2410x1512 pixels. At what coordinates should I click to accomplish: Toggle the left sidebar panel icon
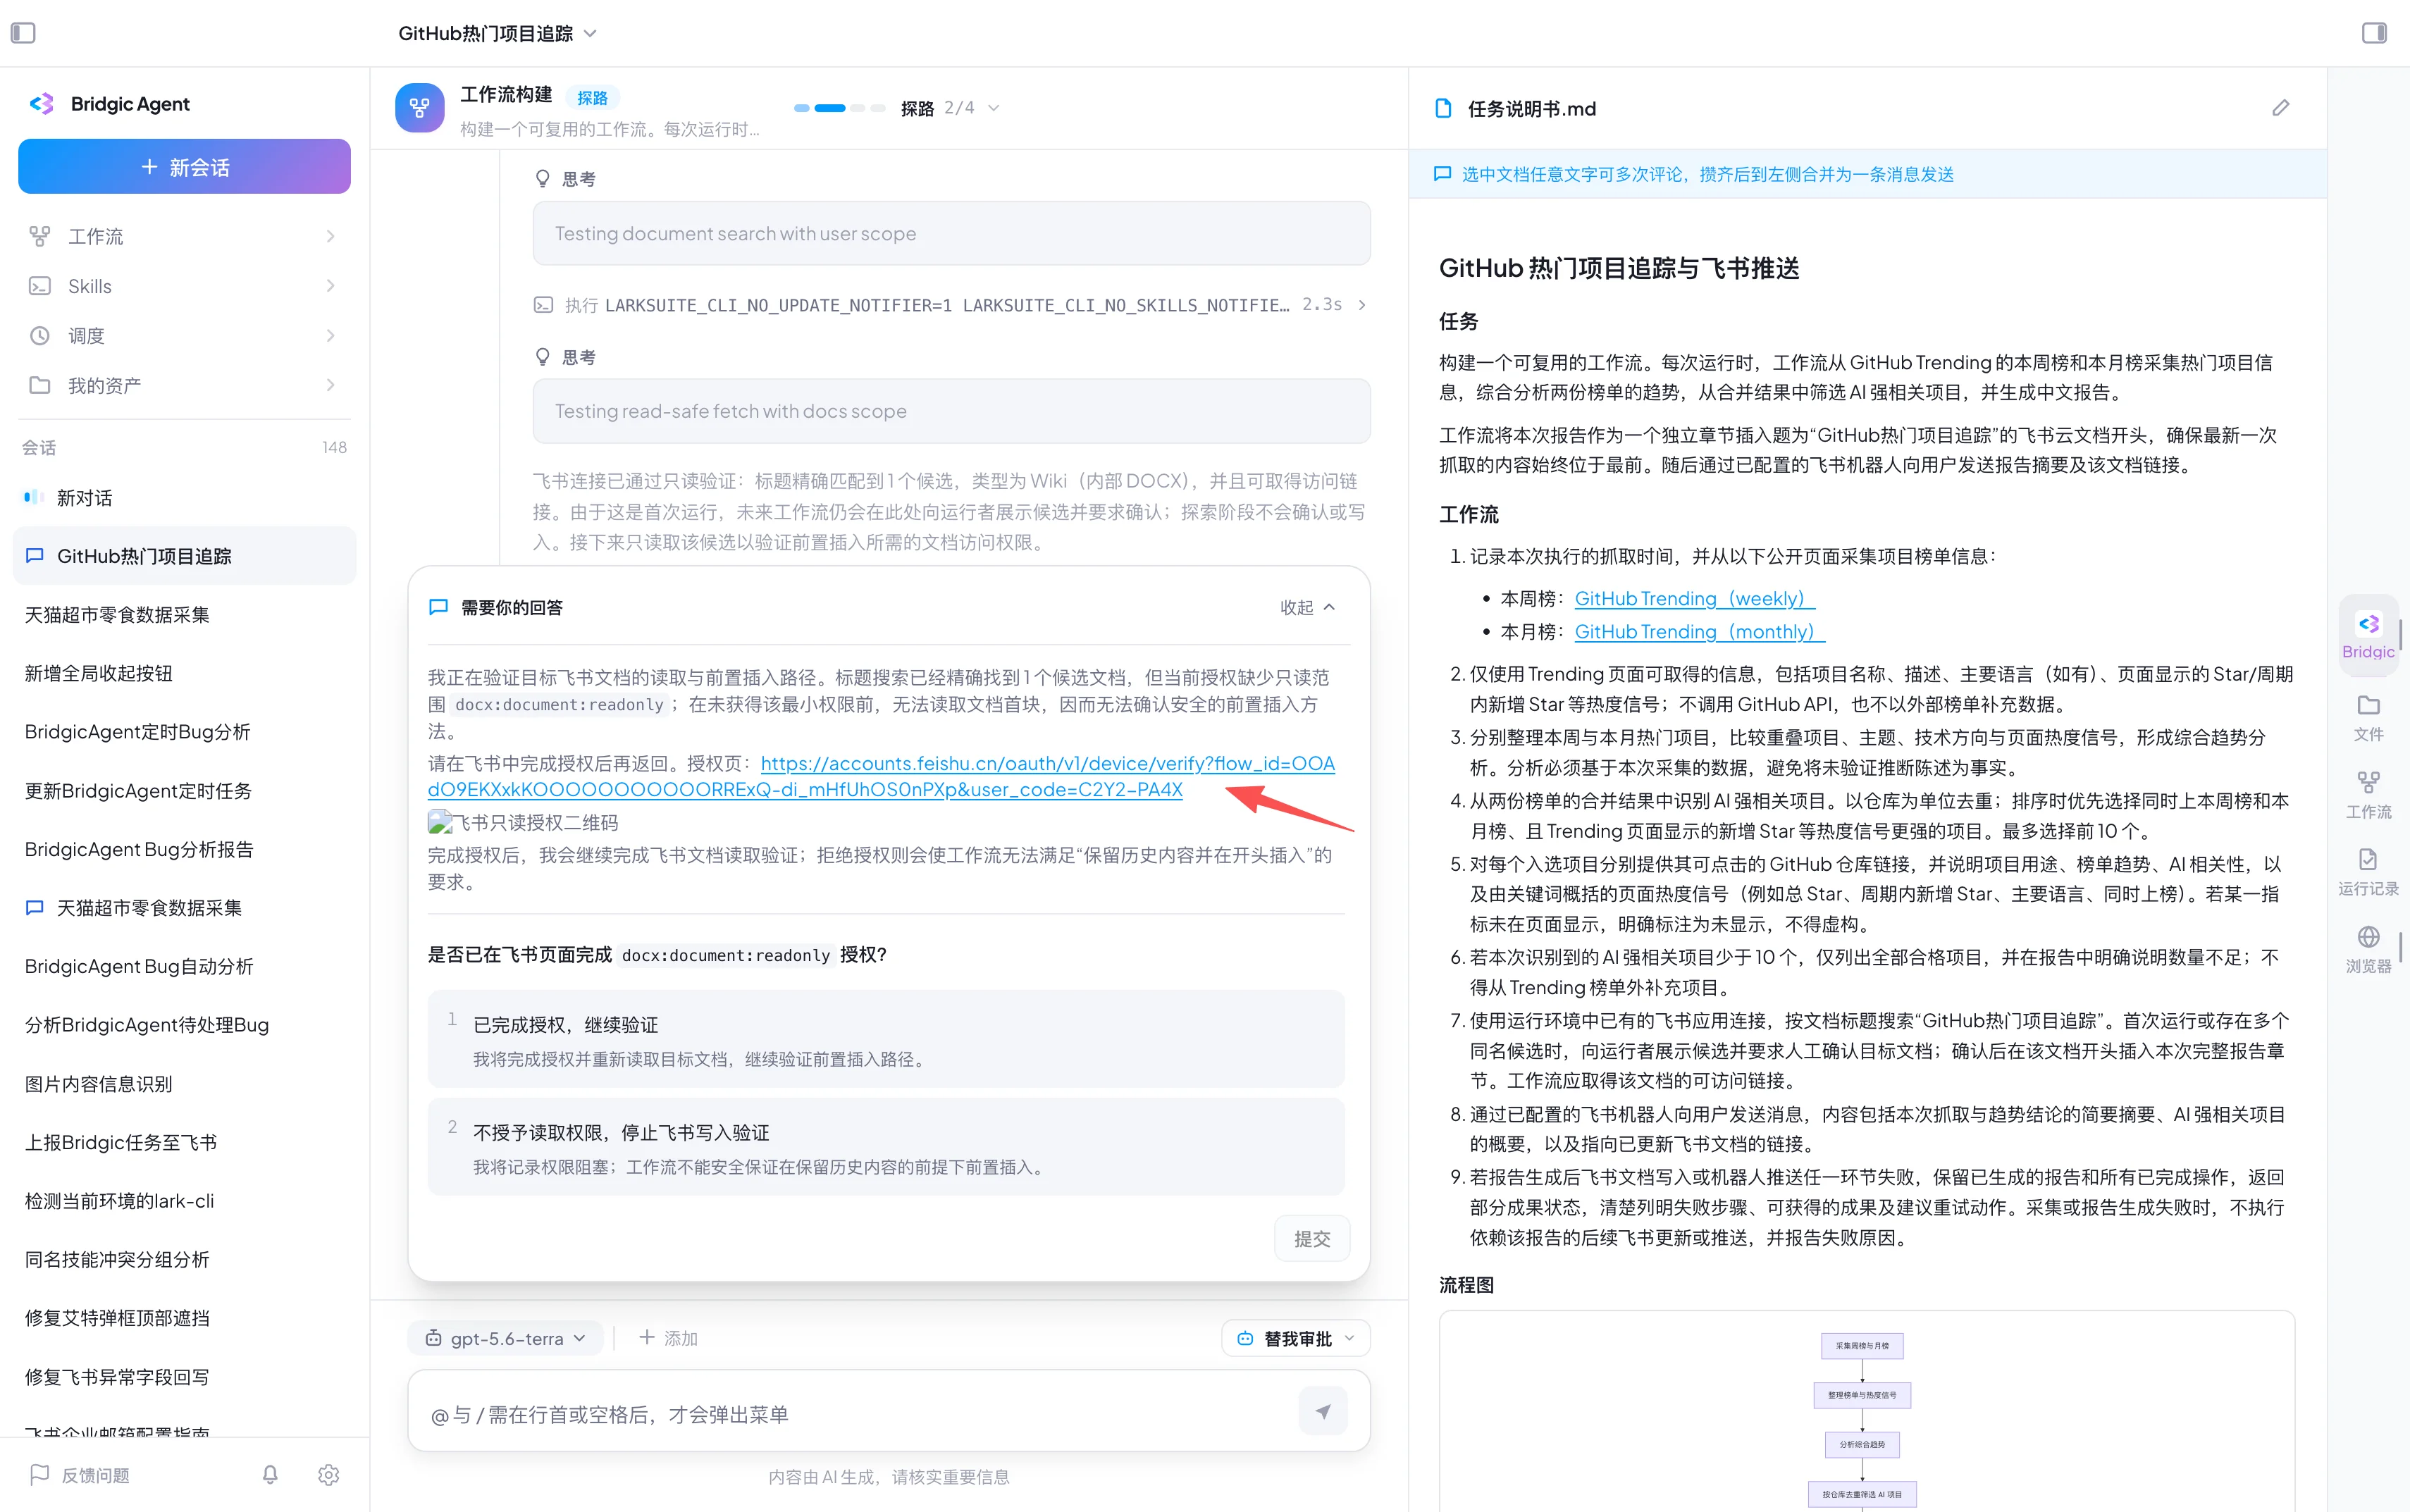[23, 33]
